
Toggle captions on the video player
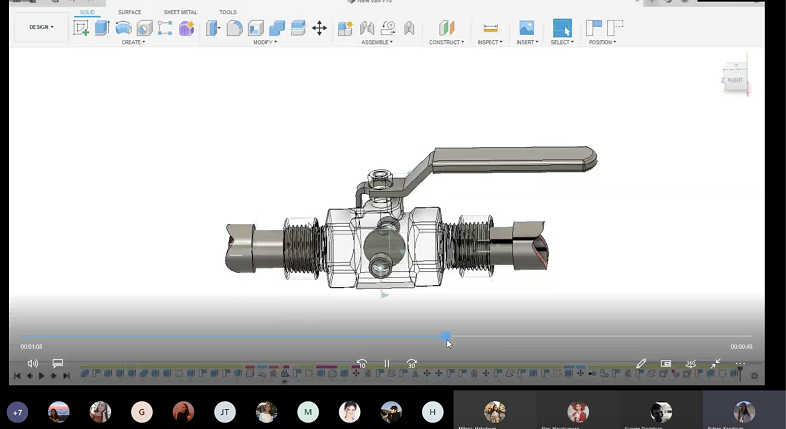coord(58,364)
